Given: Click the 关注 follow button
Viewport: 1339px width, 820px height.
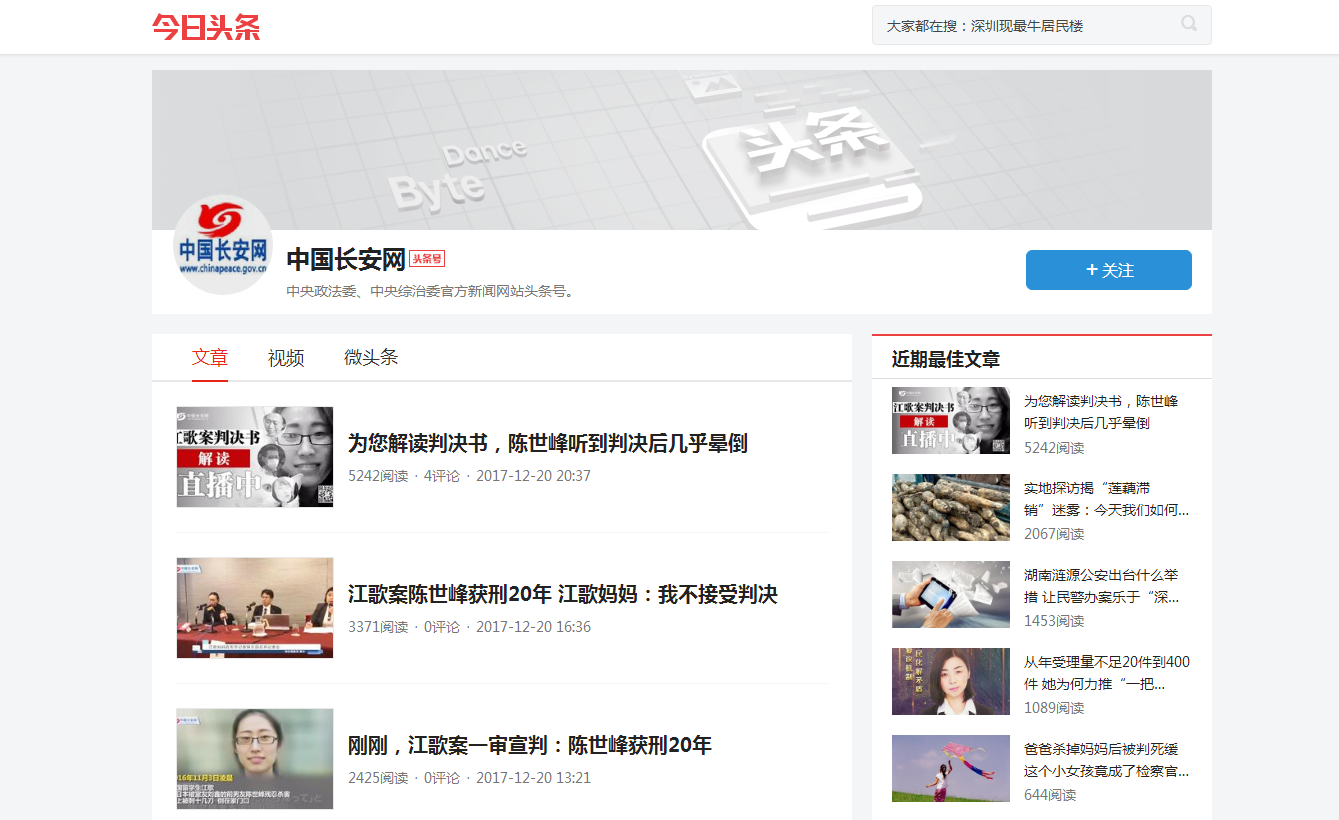Looking at the screenshot, I should [1108, 270].
